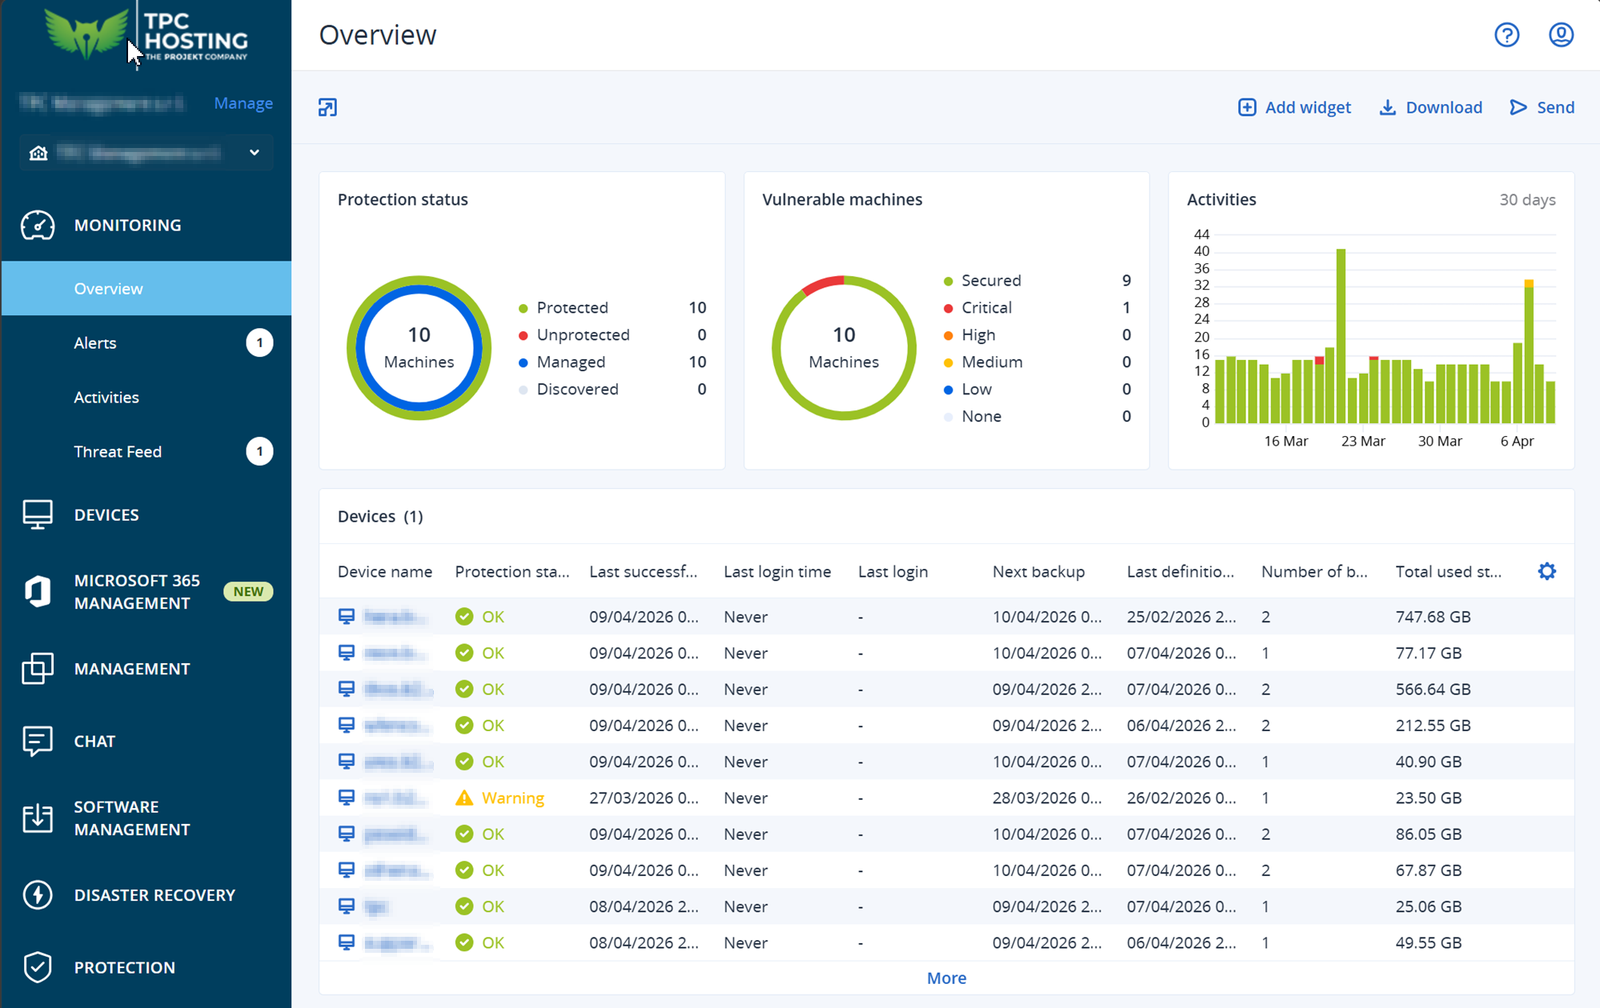This screenshot has width=1600, height=1008.
Task: Open the user account profile icon
Action: pyautogui.click(x=1560, y=35)
